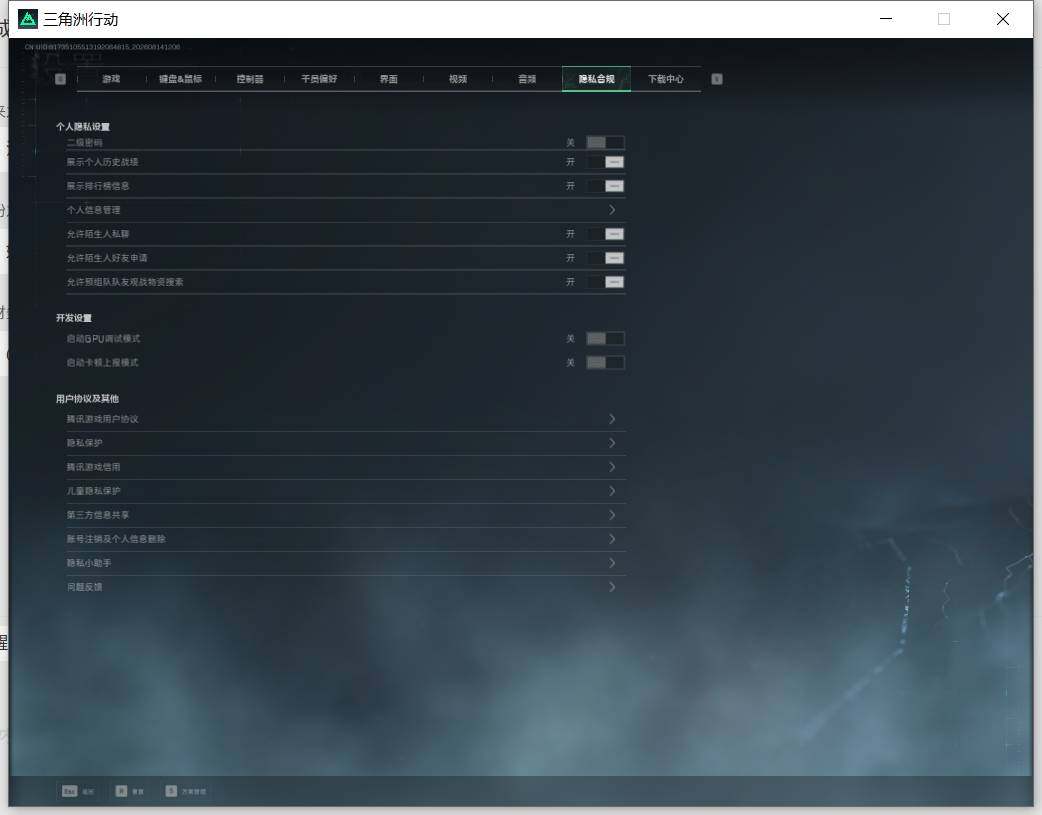Open the 控制器 tab
This screenshot has height=815, width=1042.
(x=250, y=79)
